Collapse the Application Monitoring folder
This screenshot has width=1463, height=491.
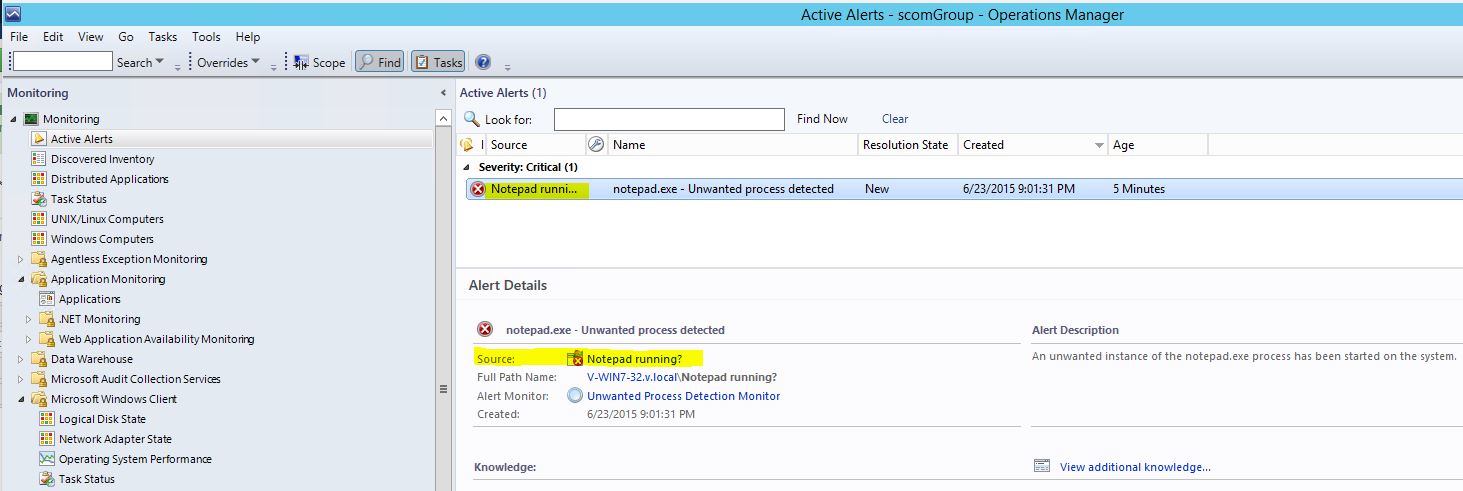[21, 279]
